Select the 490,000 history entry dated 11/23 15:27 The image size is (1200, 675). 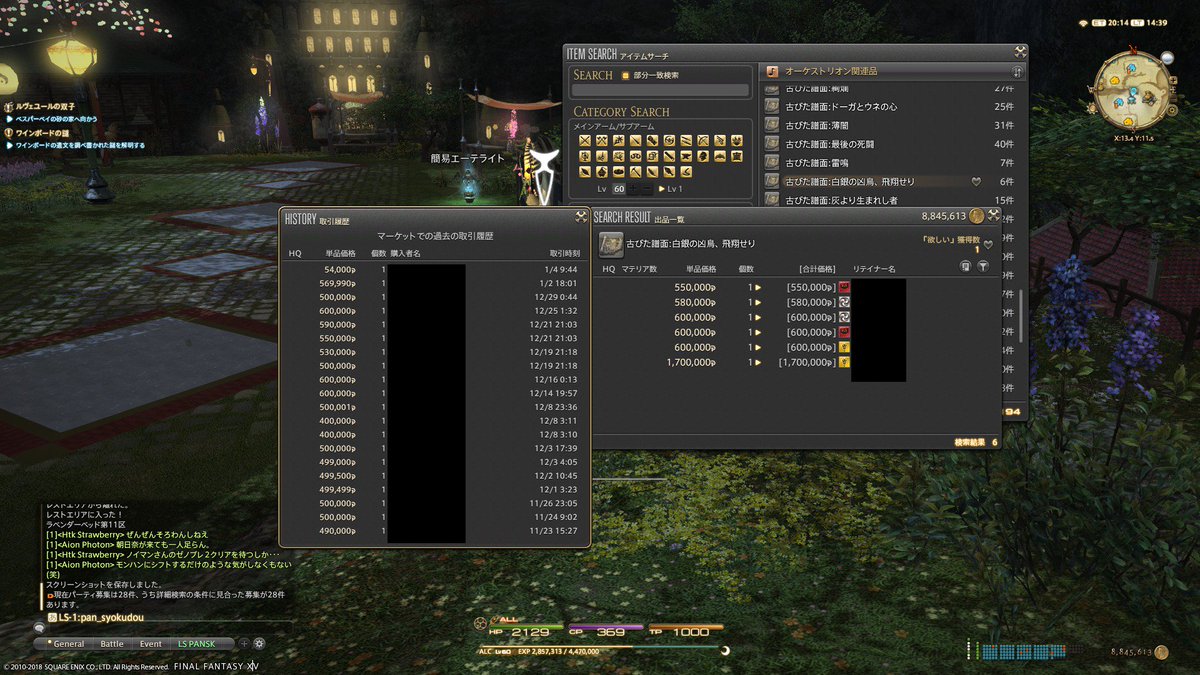[434, 531]
